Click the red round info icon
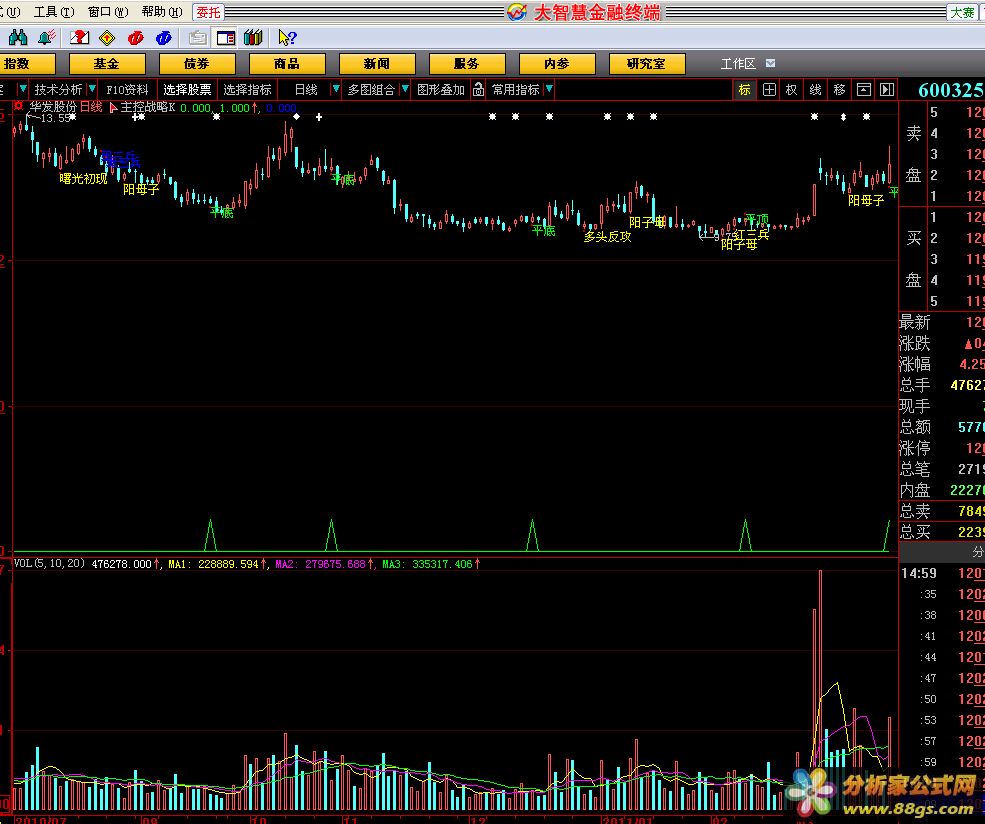The image size is (985, 824). [x=135, y=38]
